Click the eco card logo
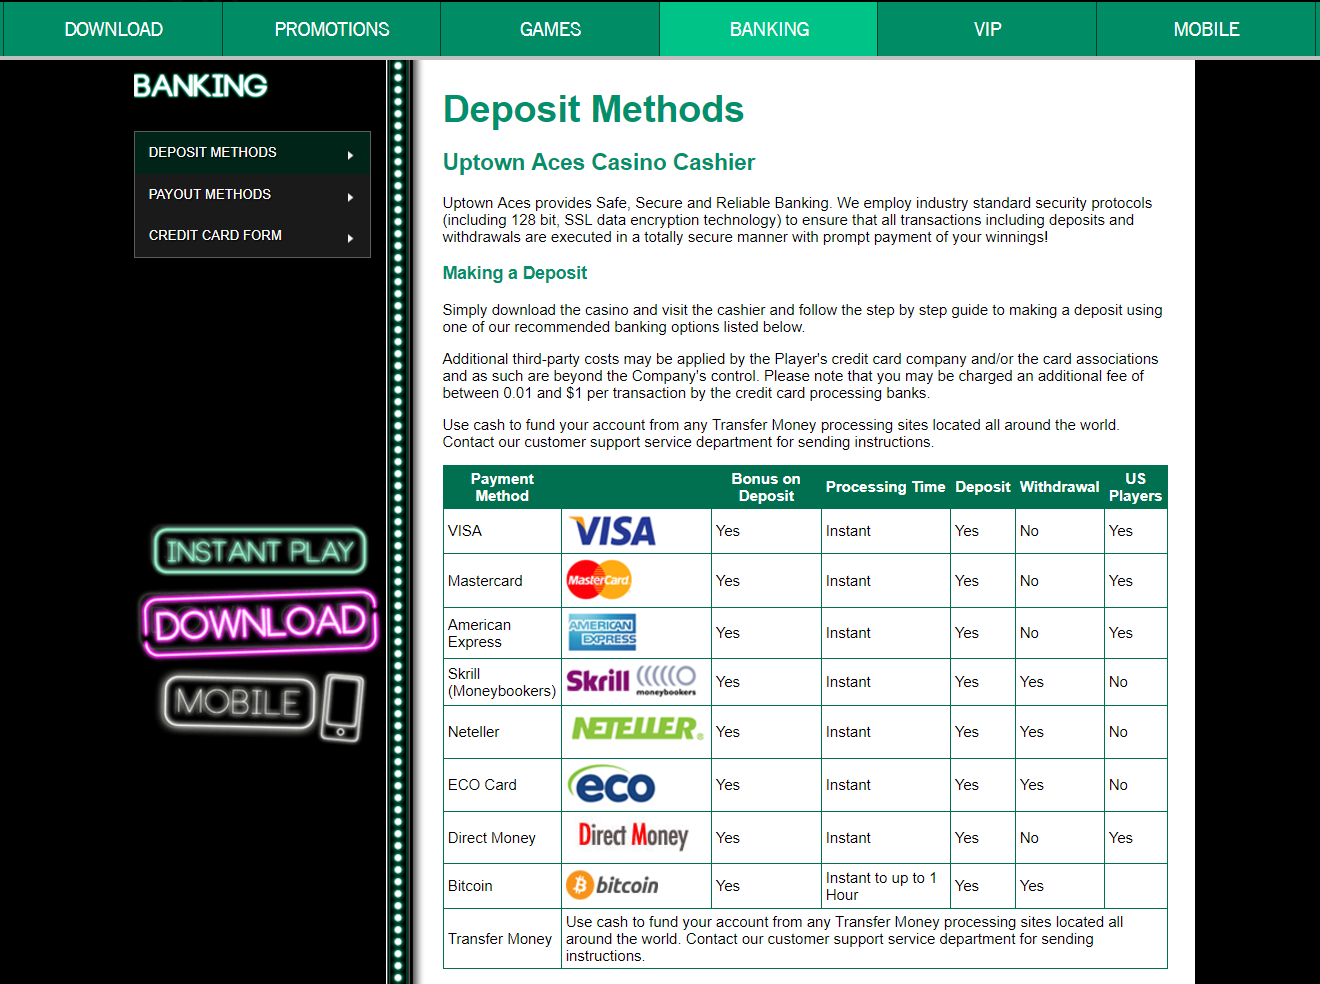The image size is (1320, 984). [x=611, y=785]
